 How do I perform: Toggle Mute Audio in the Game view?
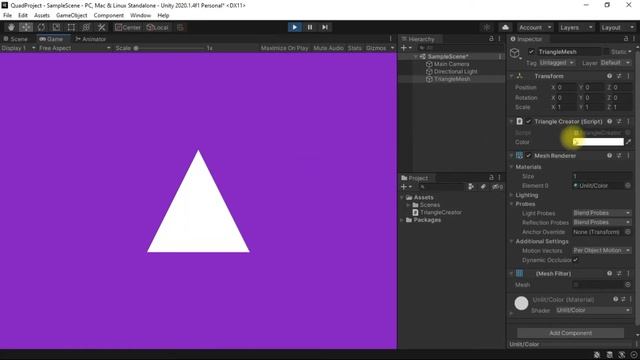point(329,48)
